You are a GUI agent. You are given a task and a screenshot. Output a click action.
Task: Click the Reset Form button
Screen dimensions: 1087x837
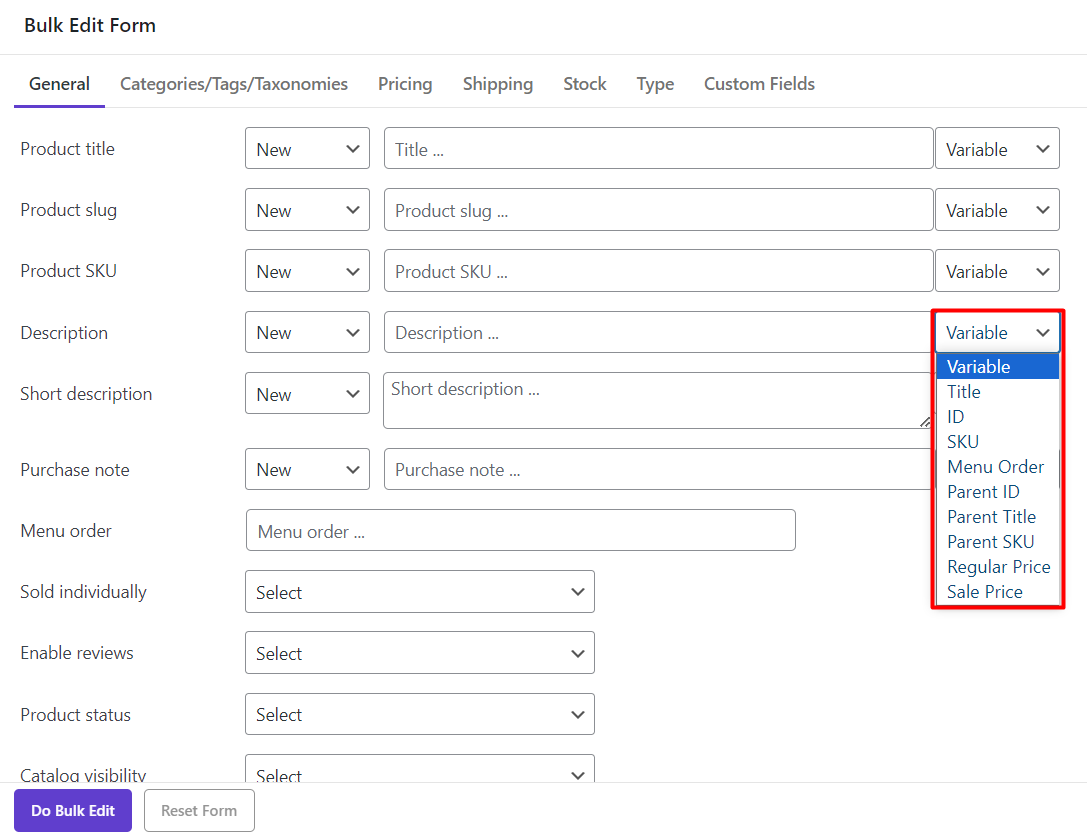point(199,810)
